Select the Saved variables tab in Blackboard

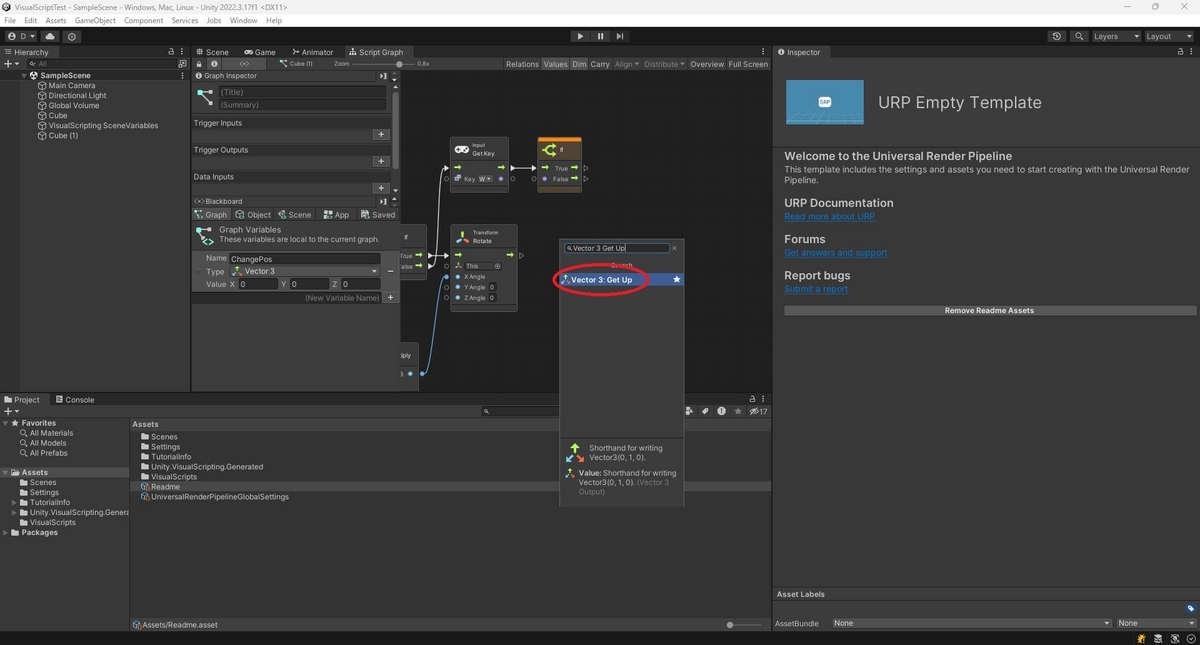tap(378, 215)
